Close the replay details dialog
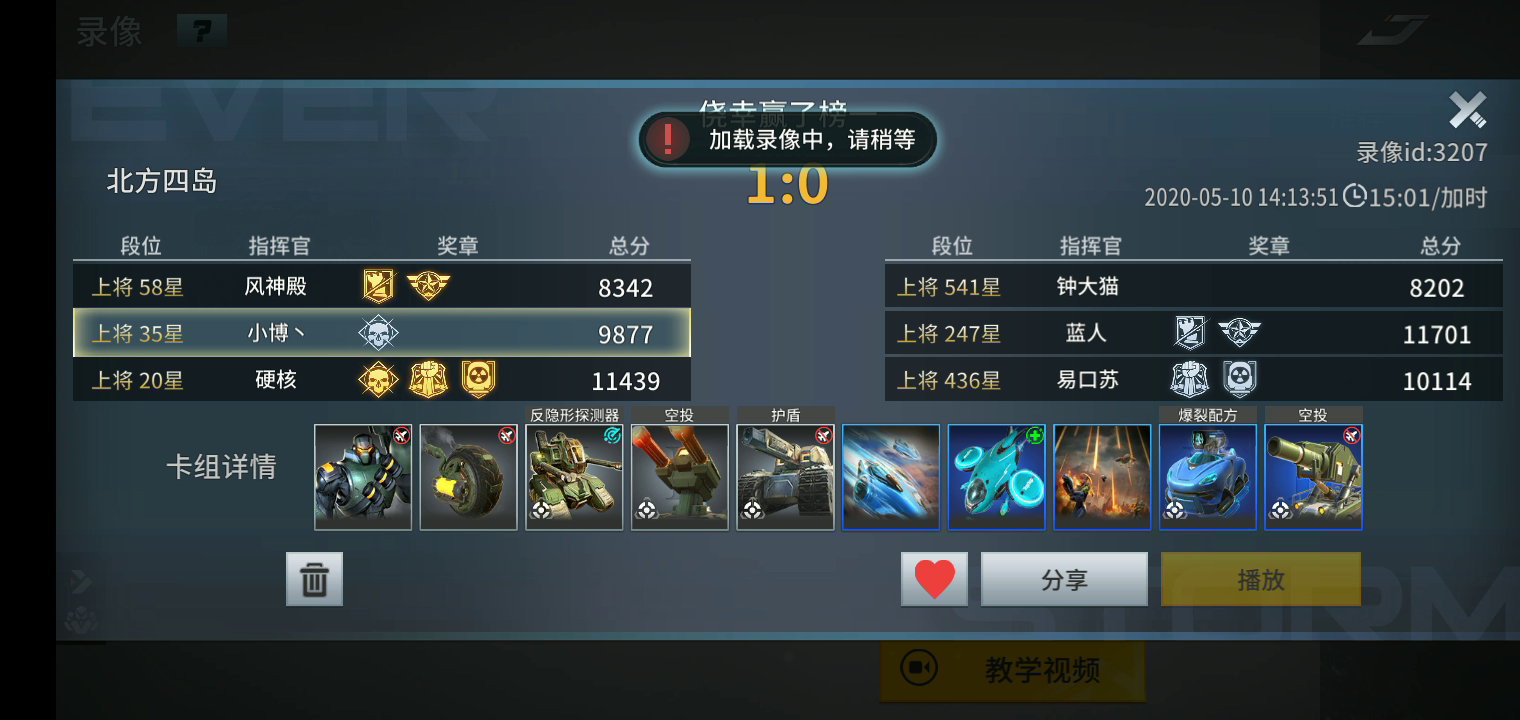This screenshot has height=720, width=1520. tap(1467, 110)
